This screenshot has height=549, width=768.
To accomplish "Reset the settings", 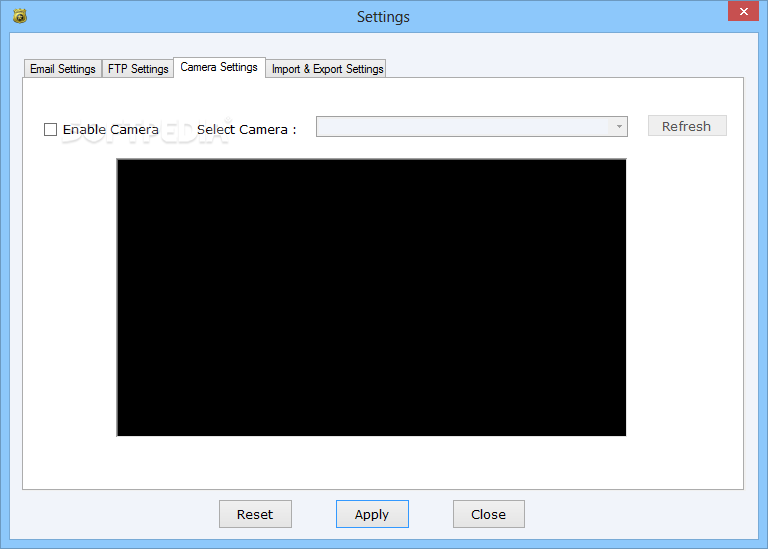I will point(255,514).
